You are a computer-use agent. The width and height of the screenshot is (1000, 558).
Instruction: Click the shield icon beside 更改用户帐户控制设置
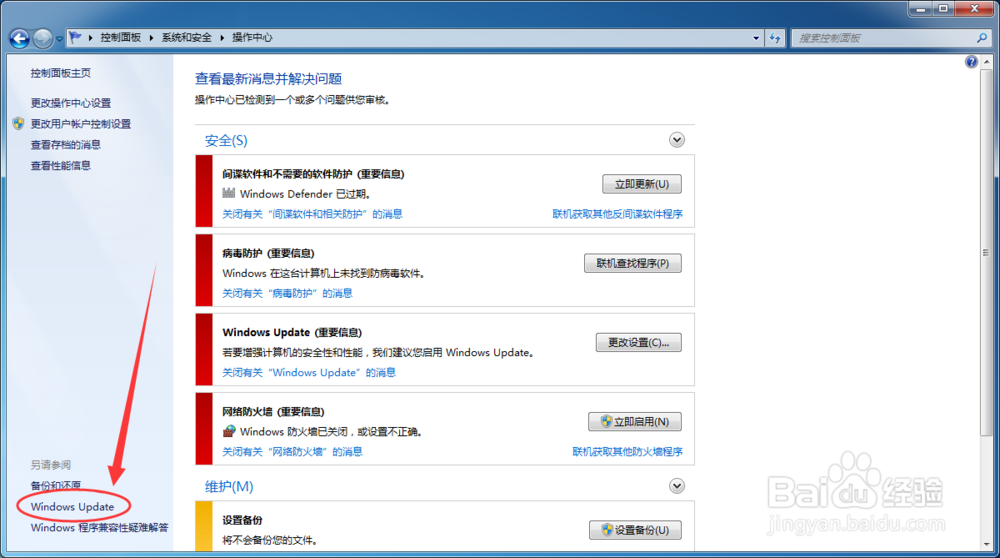18,124
